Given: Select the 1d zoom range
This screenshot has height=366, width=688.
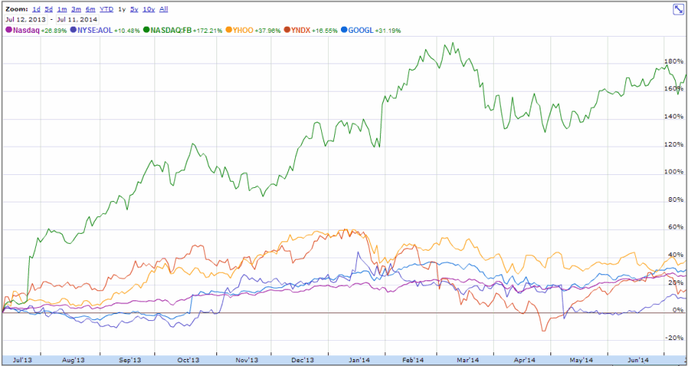Looking at the screenshot, I should coord(36,9).
